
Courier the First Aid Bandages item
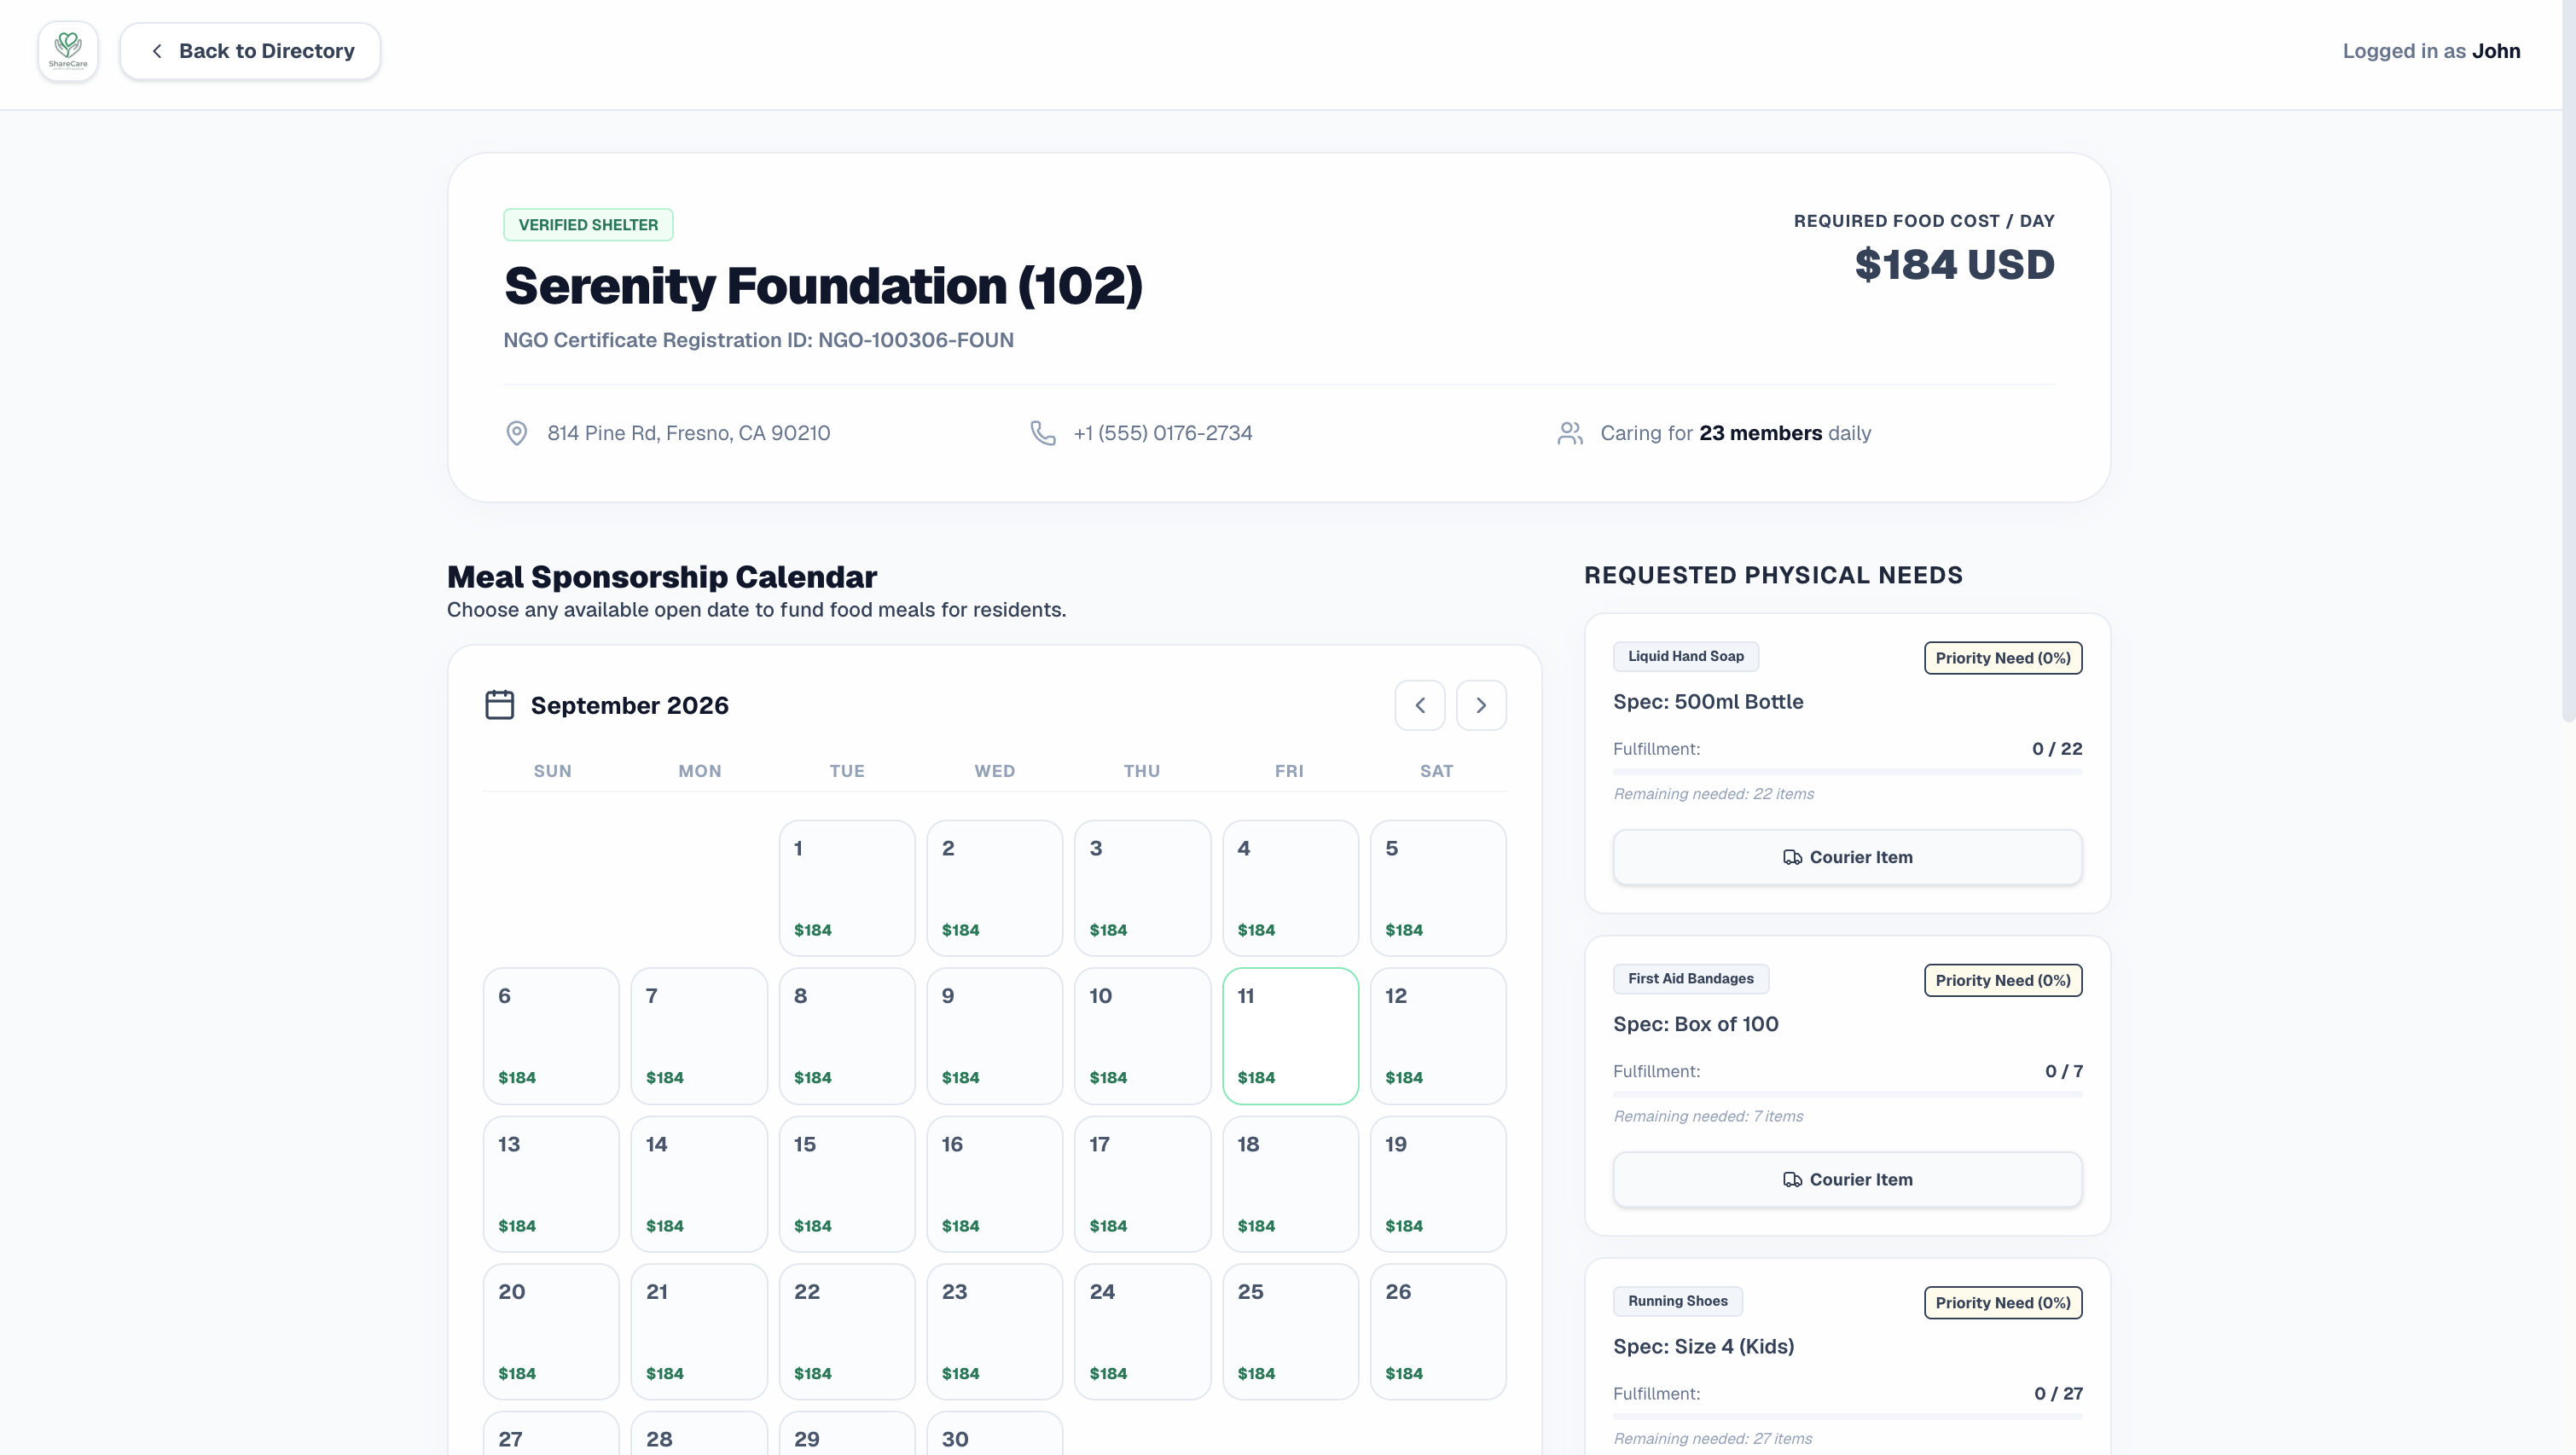pyautogui.click(x=1847, y=1179)
